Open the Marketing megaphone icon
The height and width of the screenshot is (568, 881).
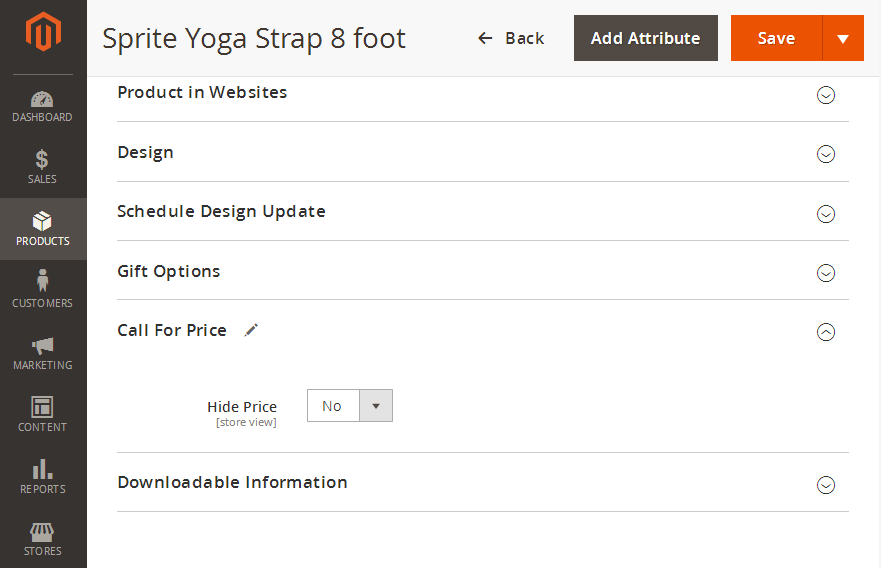(42, 345)
